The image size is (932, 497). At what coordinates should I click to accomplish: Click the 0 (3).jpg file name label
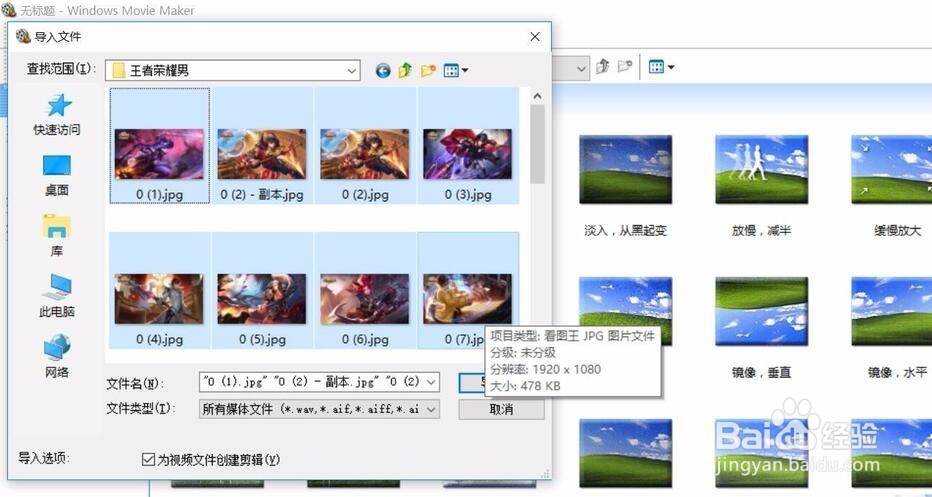pyautogui.click(x=468, y=194)
